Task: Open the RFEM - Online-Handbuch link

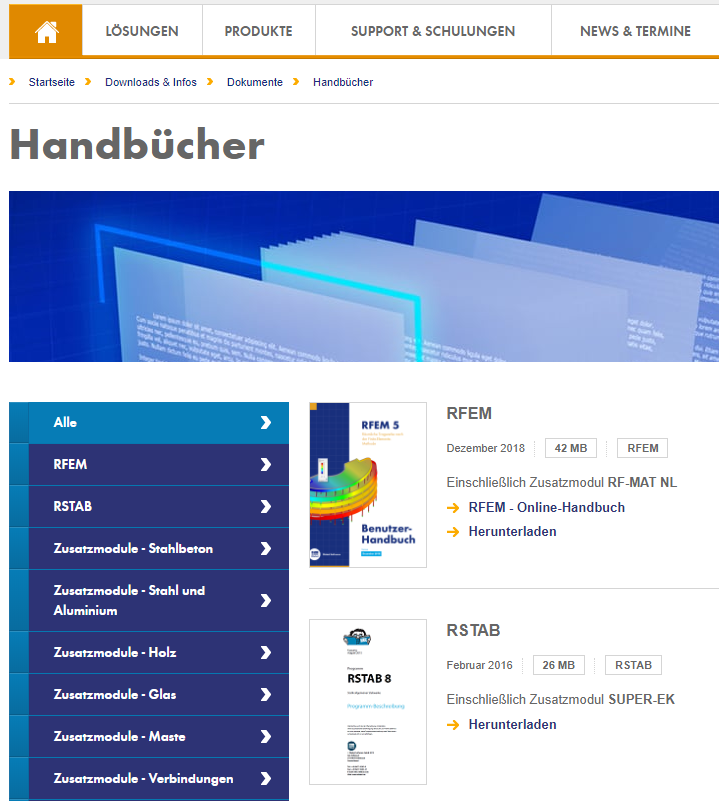Action: pyautogui.click(x=546, y=507)
